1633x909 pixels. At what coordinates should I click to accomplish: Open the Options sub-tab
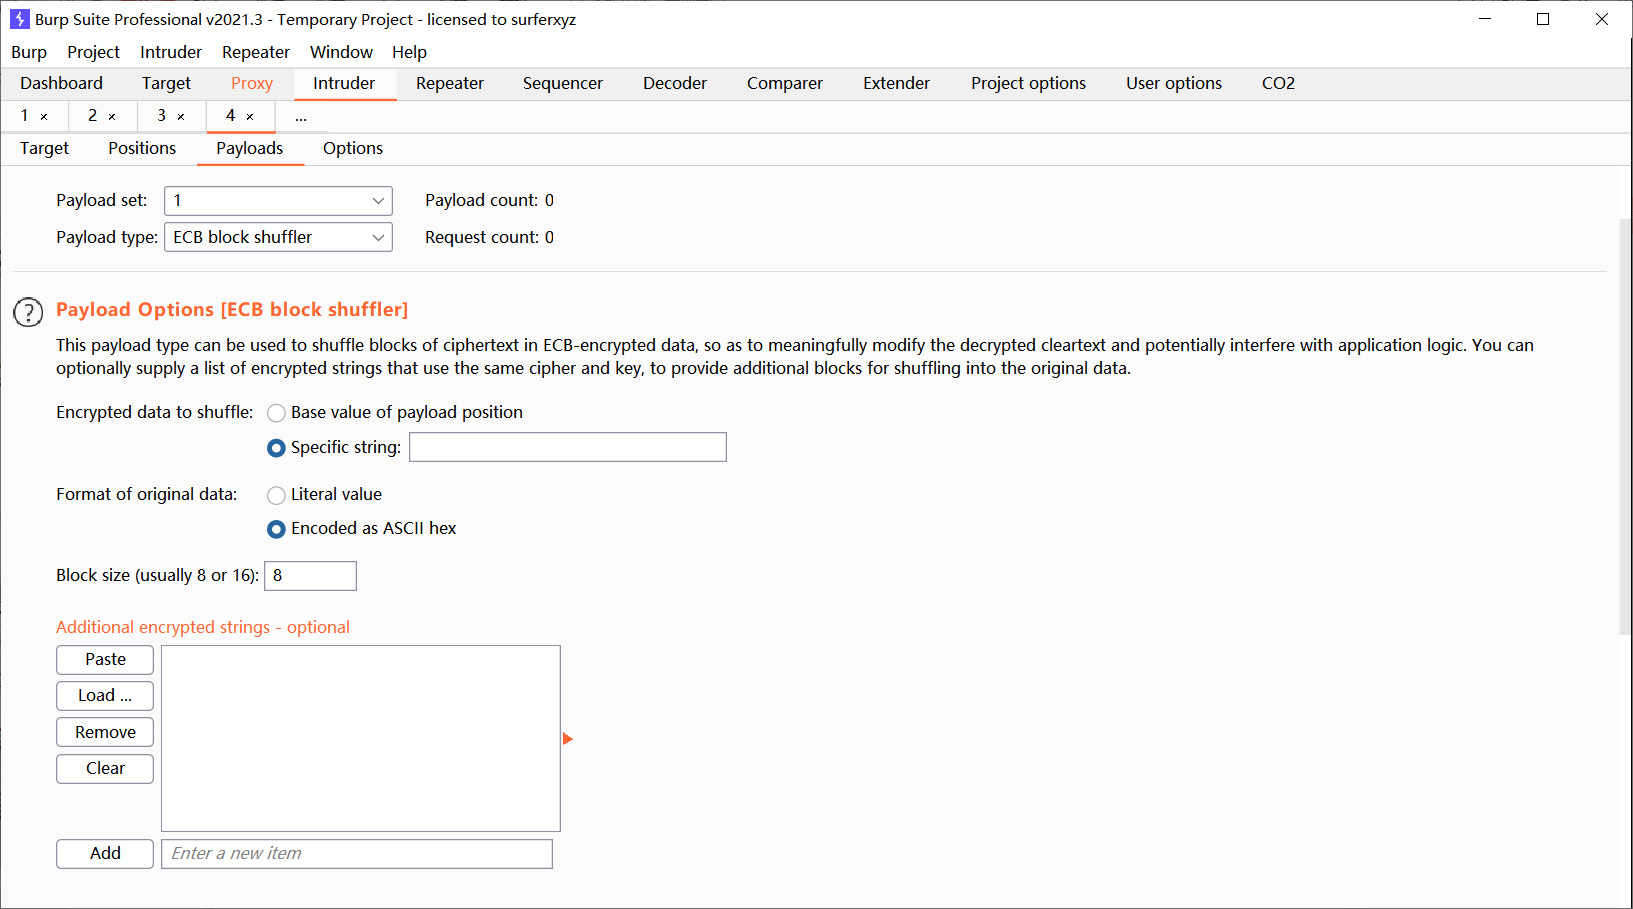pyautogui.click(x=353, y=149)
